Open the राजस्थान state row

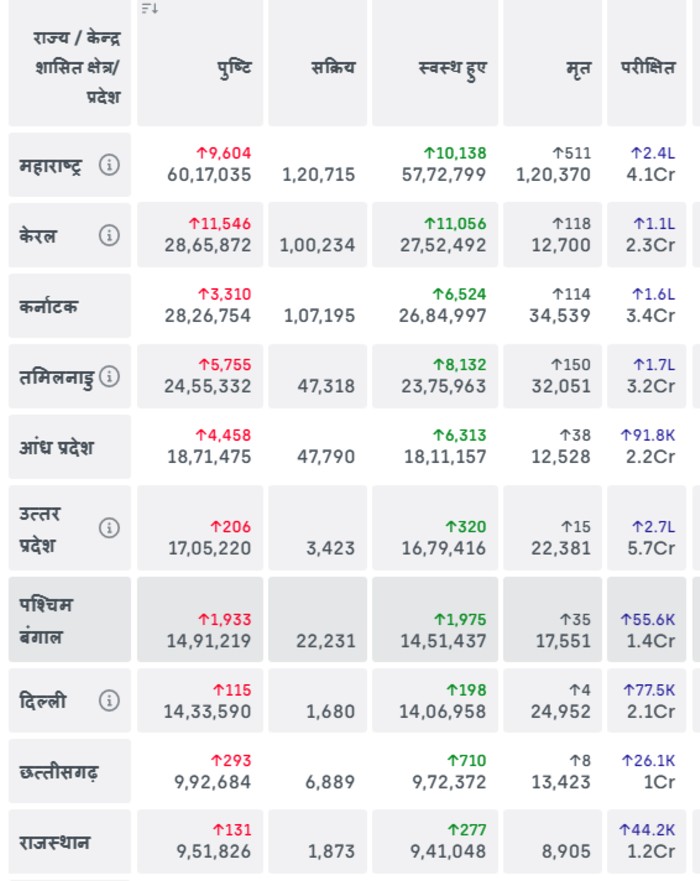click(55, 842)
